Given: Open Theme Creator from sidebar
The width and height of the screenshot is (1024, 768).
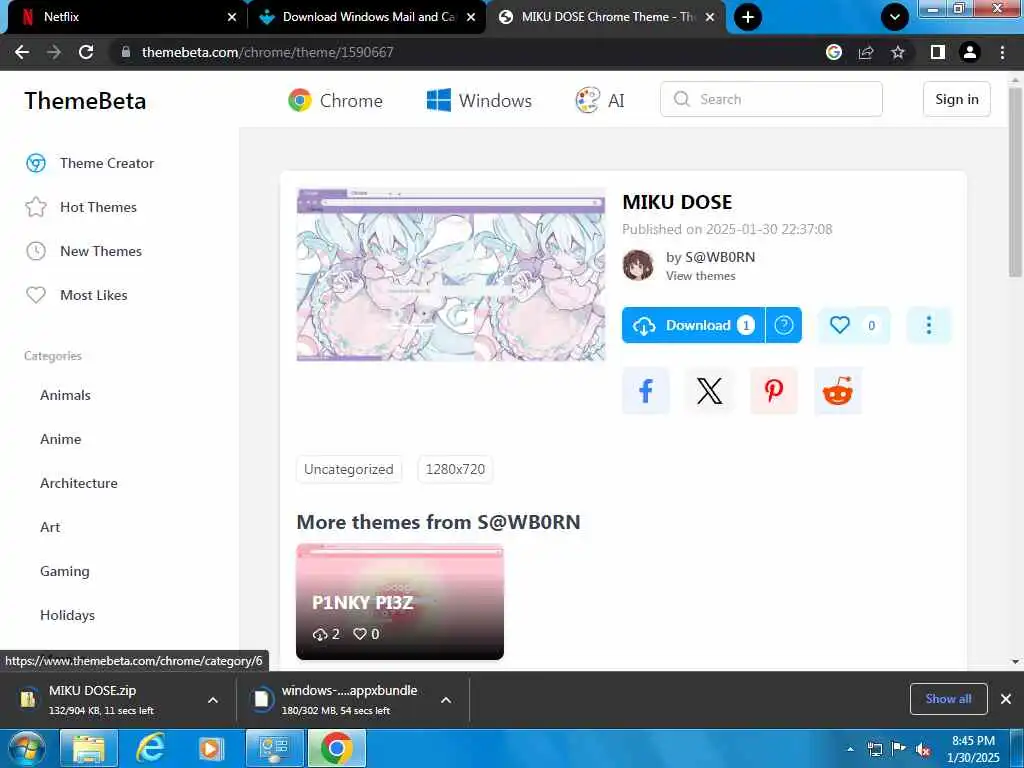Looking at the screenshot, I should coord(90,163).
